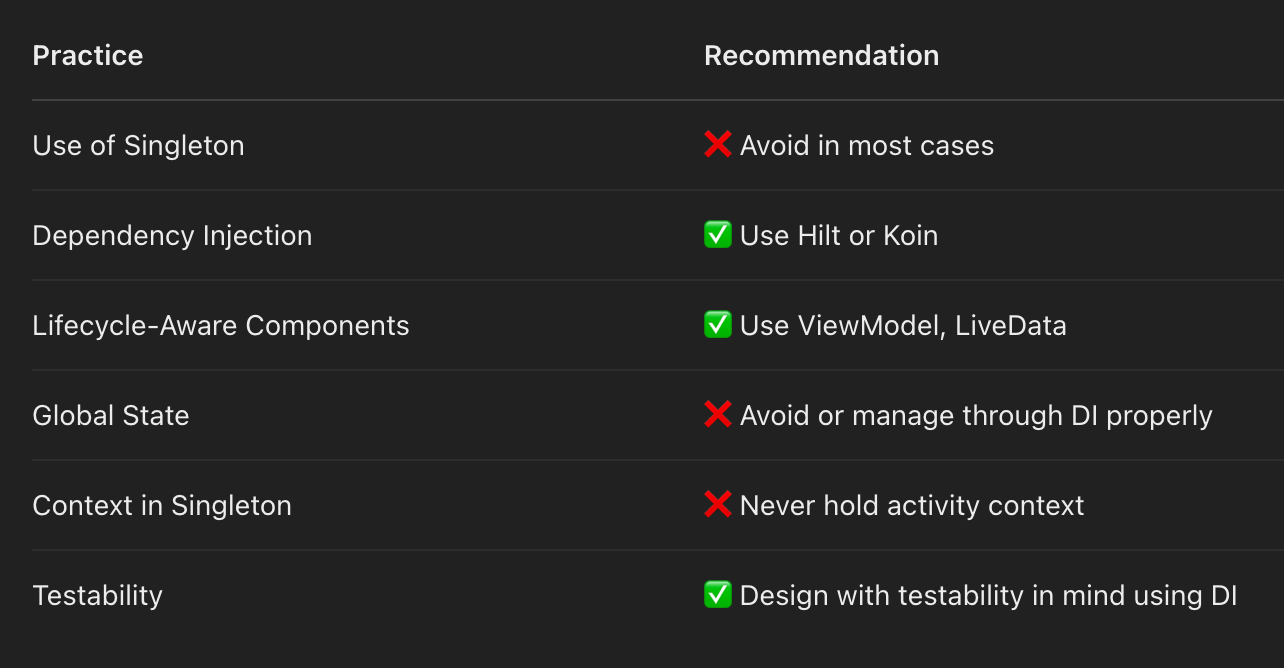The width and height of the screenshot is (1284, 668).
Task: Click the green checkmark next to Use Hilt or Koin
Action: pyautogui.click(x=718, y=235)
